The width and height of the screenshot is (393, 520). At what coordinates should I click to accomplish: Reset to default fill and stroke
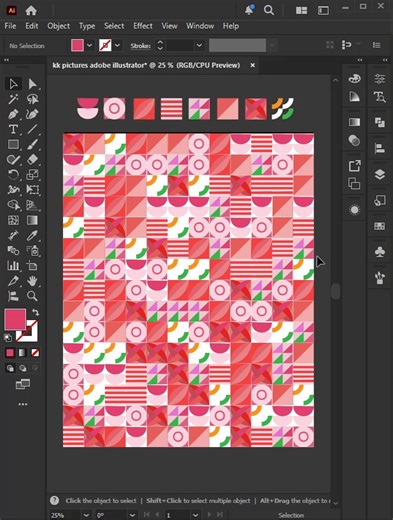(x=8, y=338)
